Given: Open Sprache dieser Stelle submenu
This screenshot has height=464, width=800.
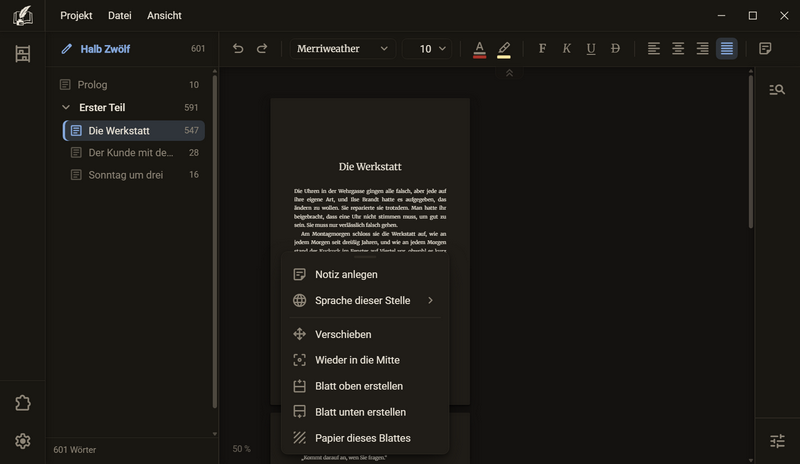Looking at the screenshot, I should [x=365, y=301].
